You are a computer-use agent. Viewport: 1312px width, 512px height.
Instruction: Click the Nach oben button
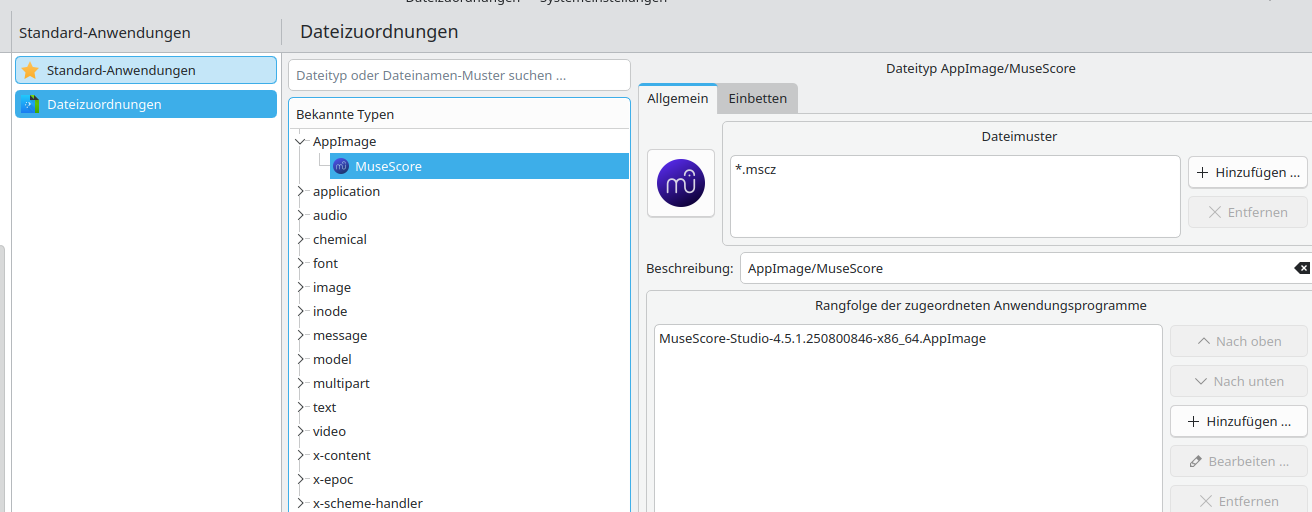coord(1239,341)
